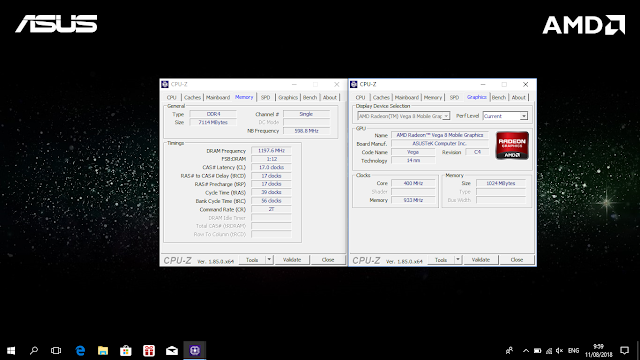This screenshot has width=640, height=360.
Task: Click Command Rate 2T value
Action: (271, 209)
